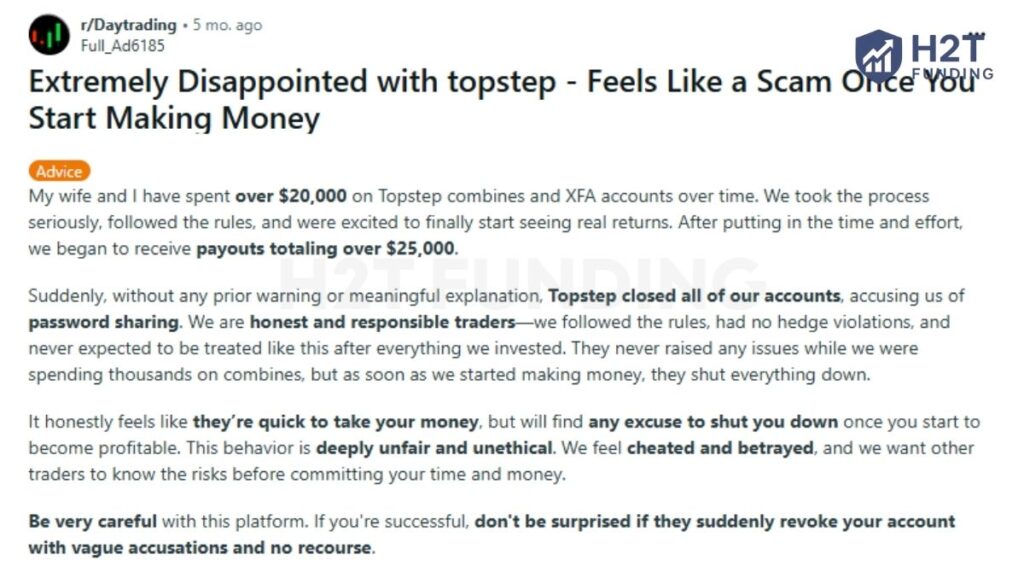Click the 'payouts totaling over $25,000' phrase
This screenshot has width=1024, height=572.
[x=325, y=249]
